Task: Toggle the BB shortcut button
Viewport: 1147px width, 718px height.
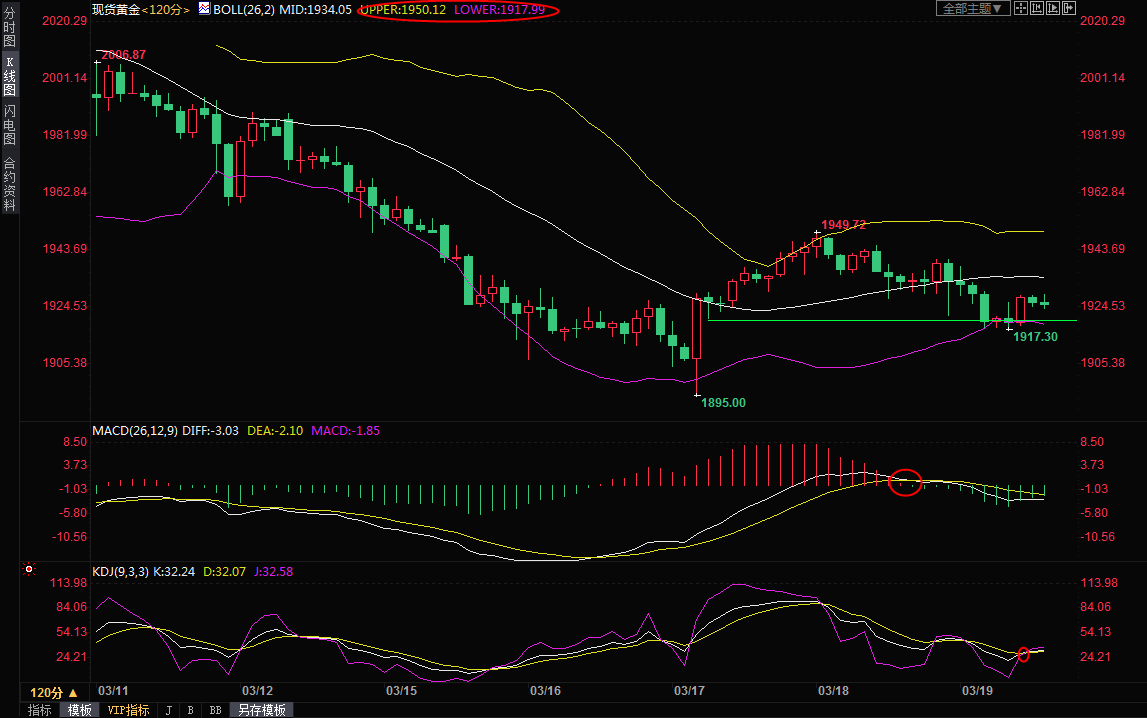Action: tap(215, 710)
